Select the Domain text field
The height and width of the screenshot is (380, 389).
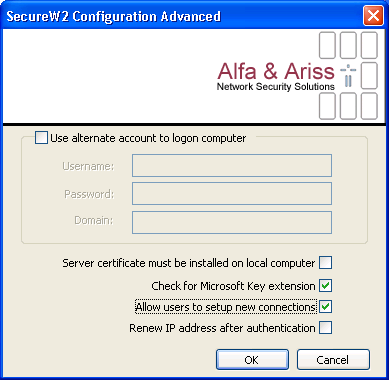232,222
